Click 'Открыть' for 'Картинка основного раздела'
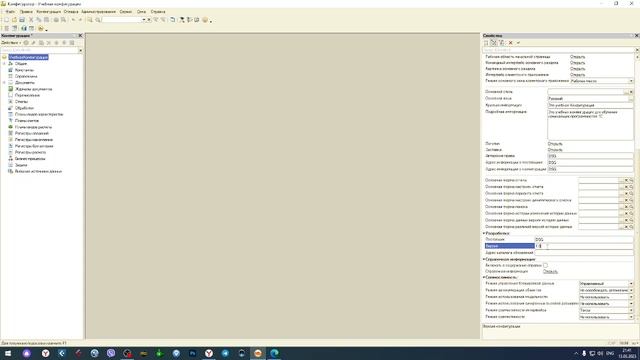This screenshot has height=360, width=640. [578, 69]
